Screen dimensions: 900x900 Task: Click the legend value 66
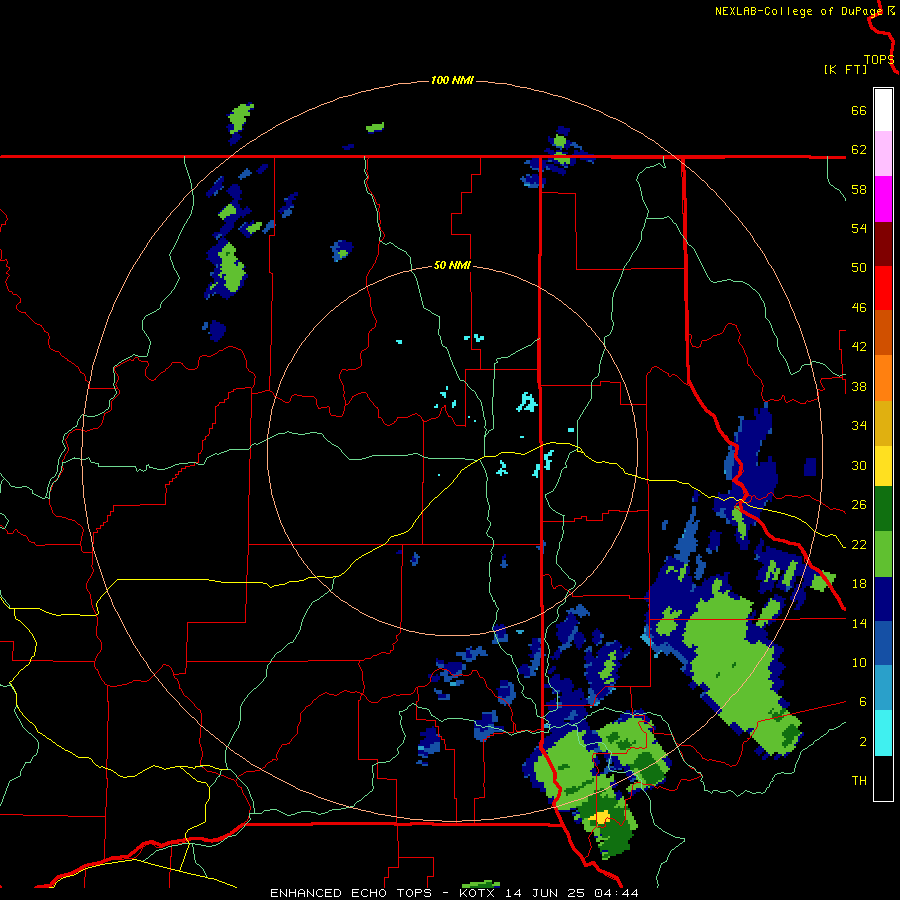click(x=859, y=110)
